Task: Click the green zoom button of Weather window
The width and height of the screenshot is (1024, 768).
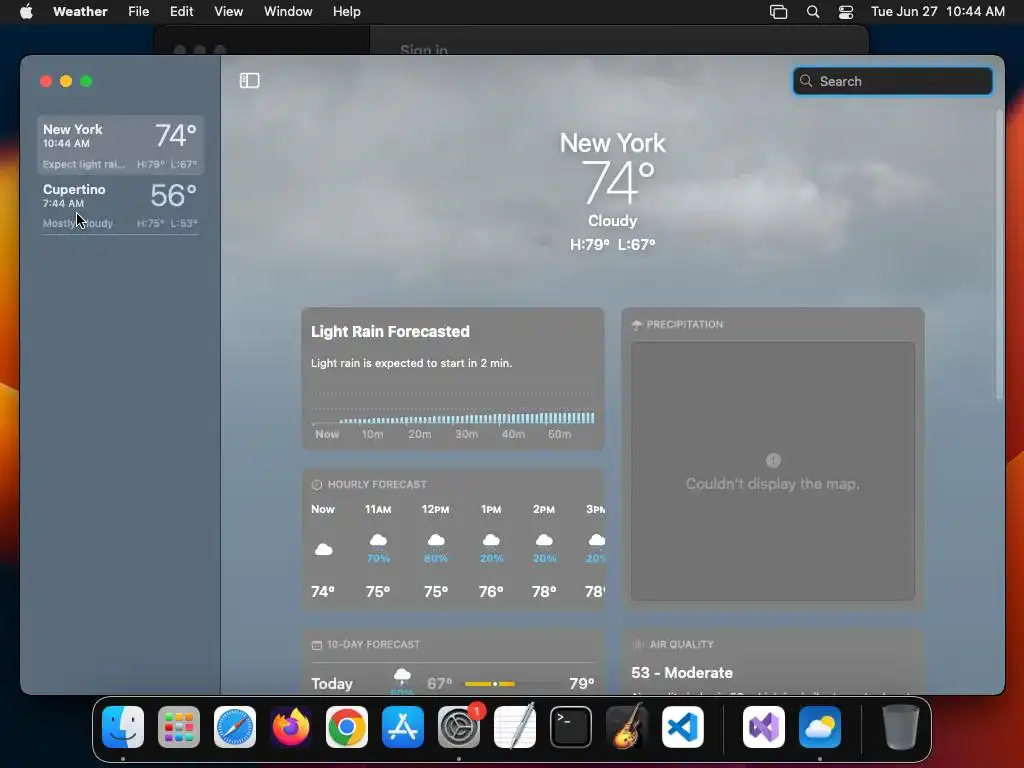Action: tap(86, 81)
